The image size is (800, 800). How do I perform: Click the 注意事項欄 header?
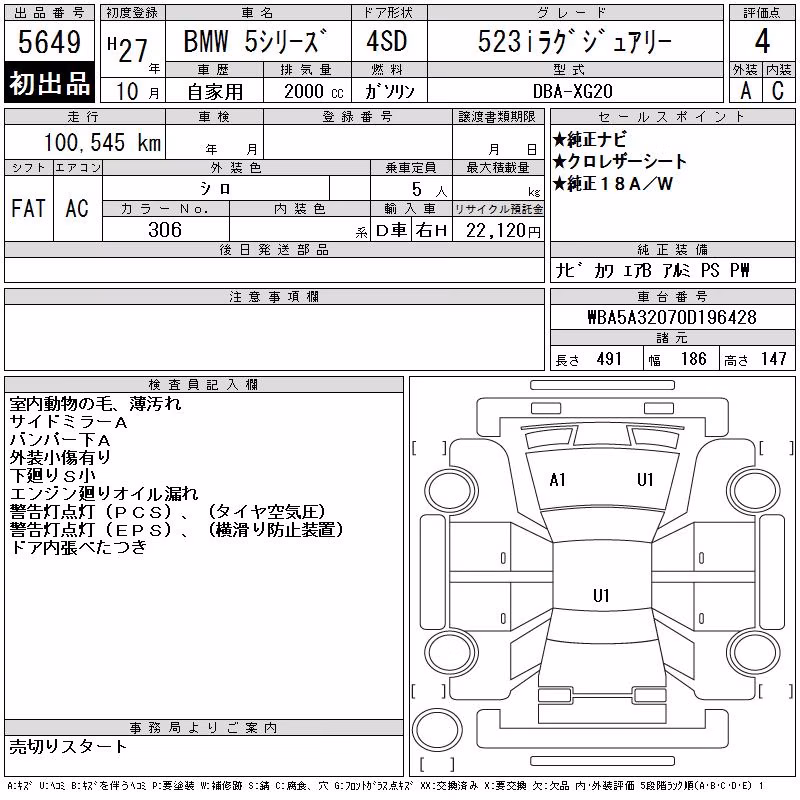coord(274,296)
